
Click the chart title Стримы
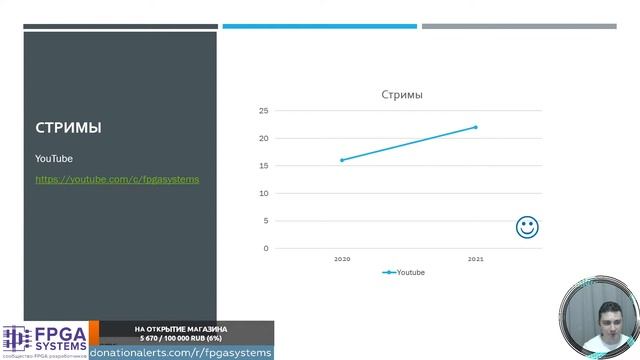[402, 95]
